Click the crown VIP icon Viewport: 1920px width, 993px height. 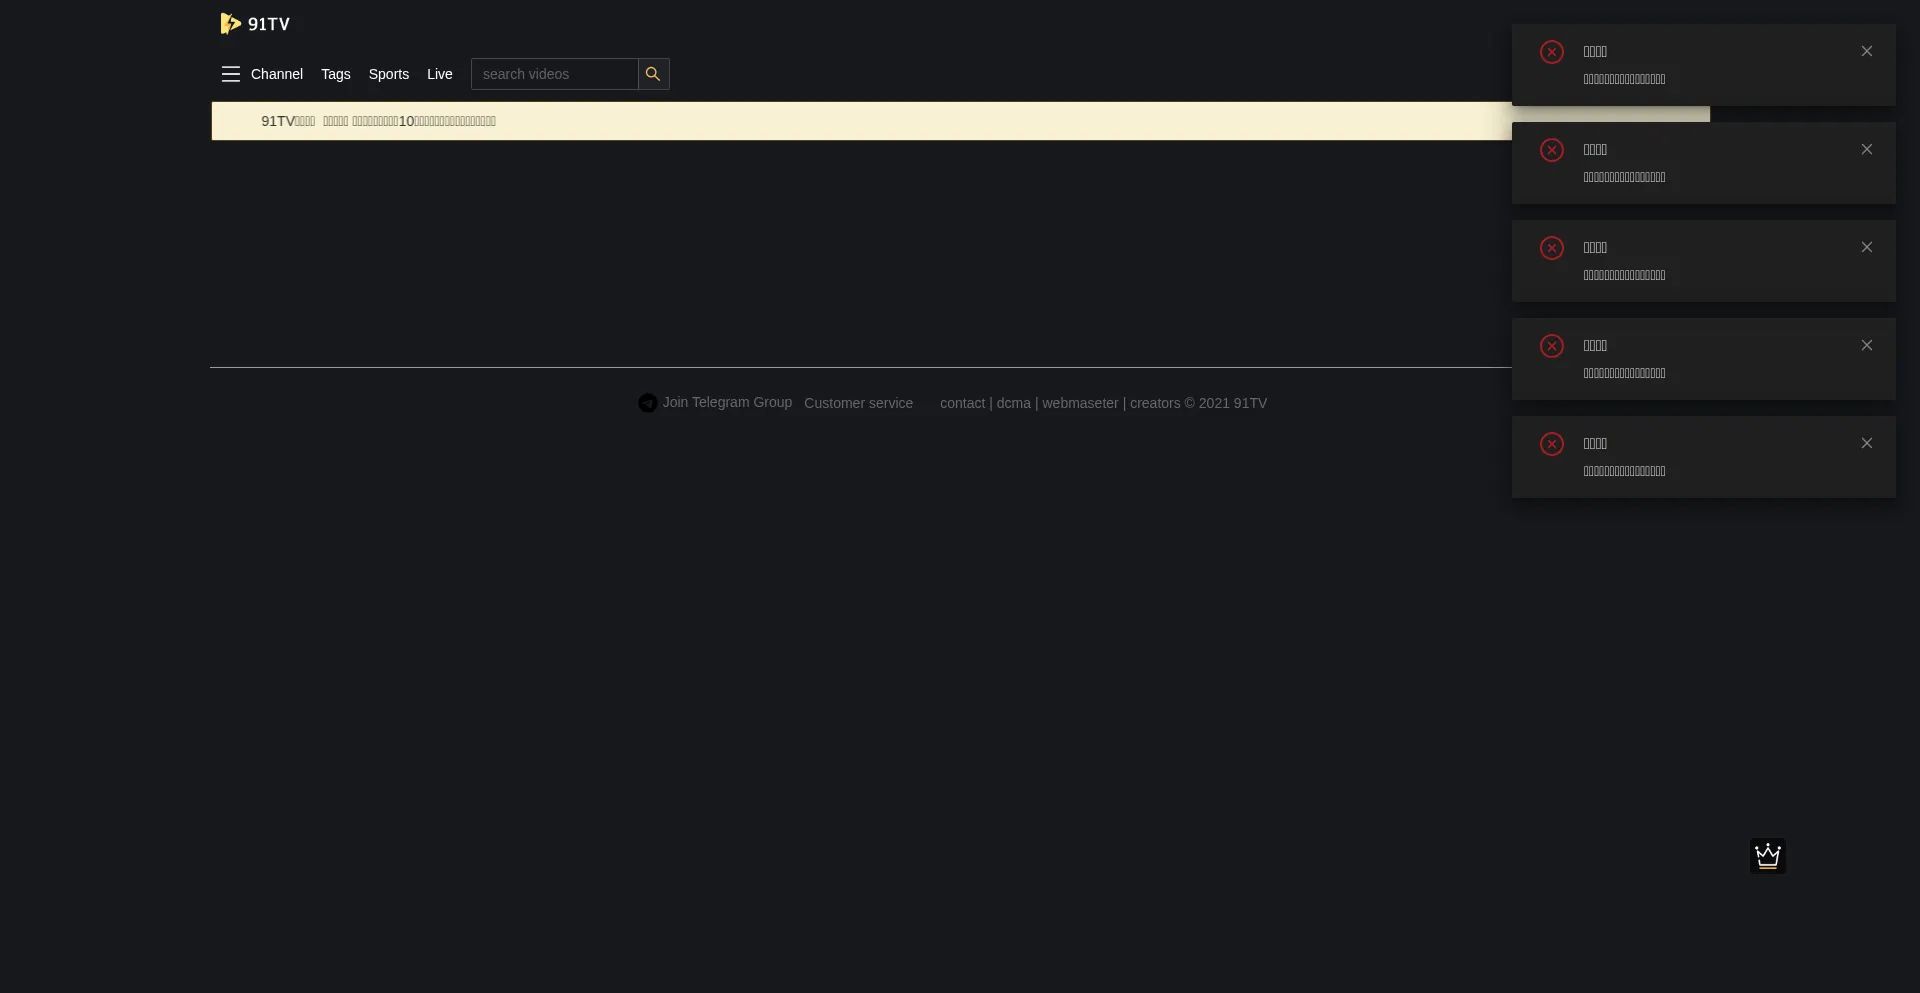[x=1767, y=856]
